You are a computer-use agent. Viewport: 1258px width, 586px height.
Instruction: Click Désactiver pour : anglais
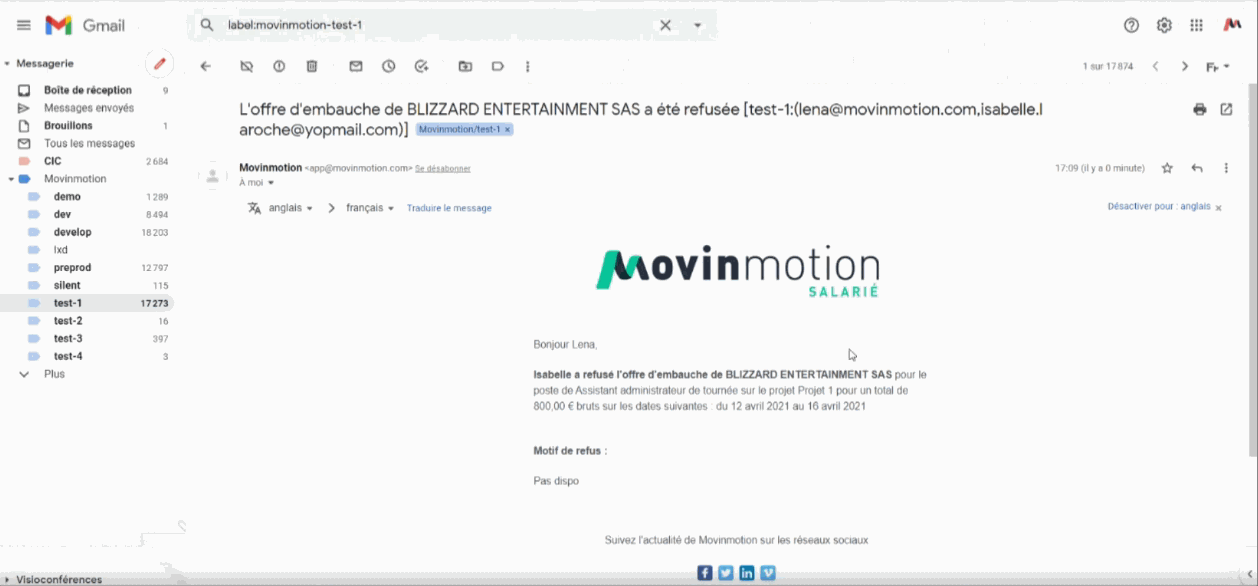1159,207
